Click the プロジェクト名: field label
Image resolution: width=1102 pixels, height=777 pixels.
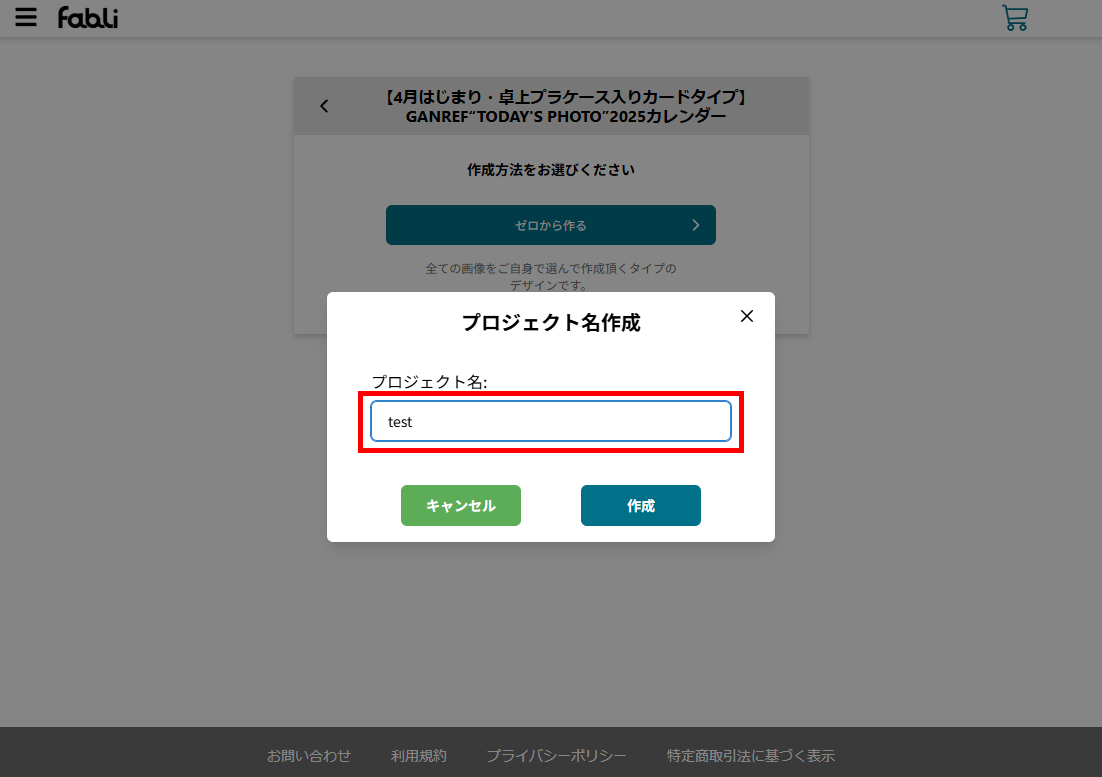429,382
